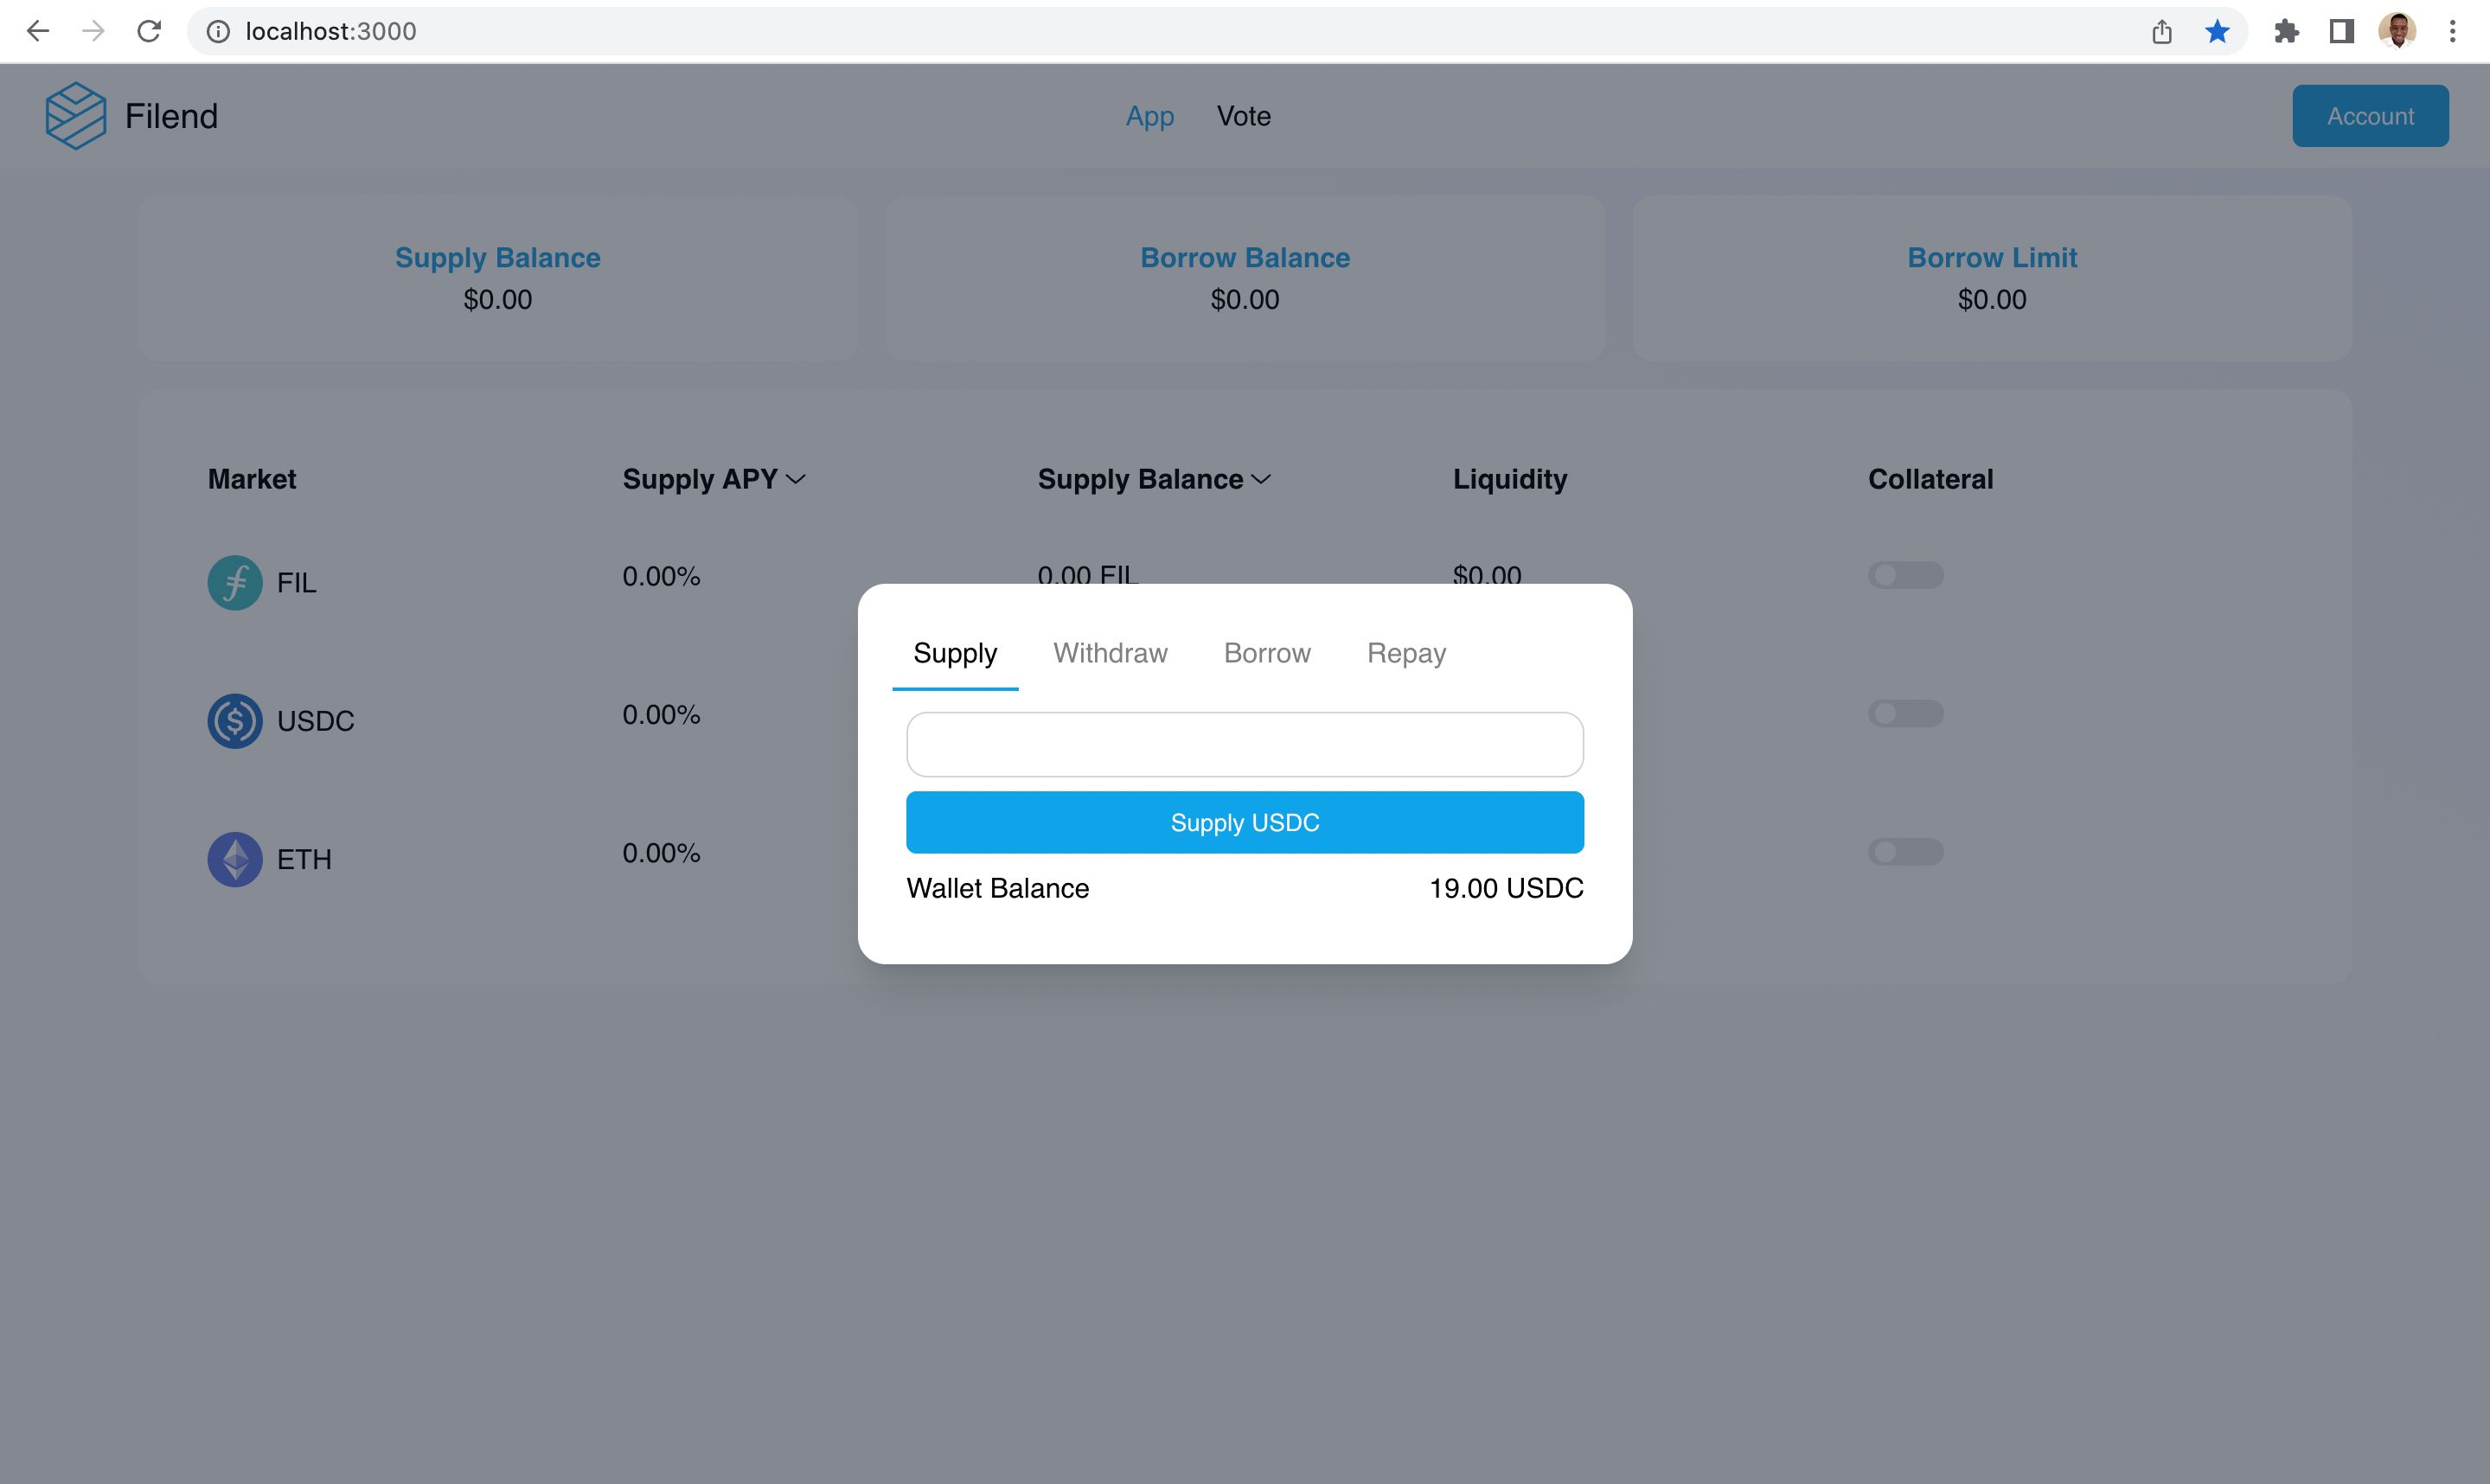The width and height of the screenshot is (2490, 1484).
Task: Click the FIL market name
Action: (x=297, y=583)
